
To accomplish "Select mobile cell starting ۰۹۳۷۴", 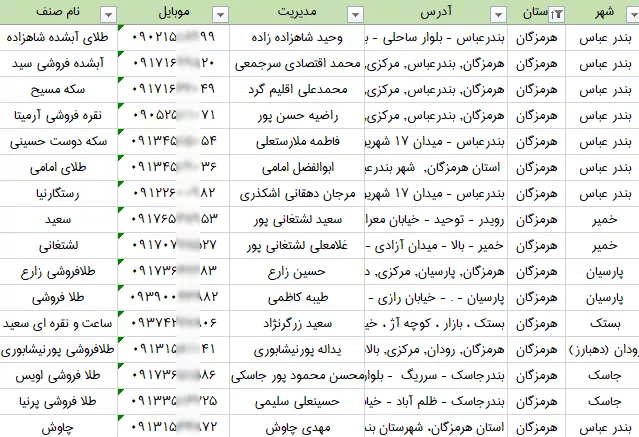I will 174,324.
